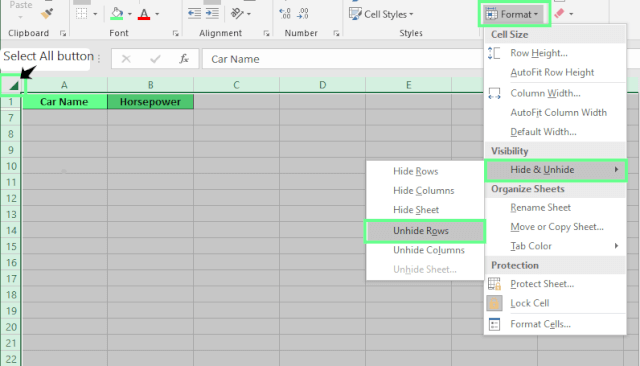Image resolution: width=640 pixels, height=366 pixels.
Task: Click the Format button in ribbon
Action: [514, 14]
